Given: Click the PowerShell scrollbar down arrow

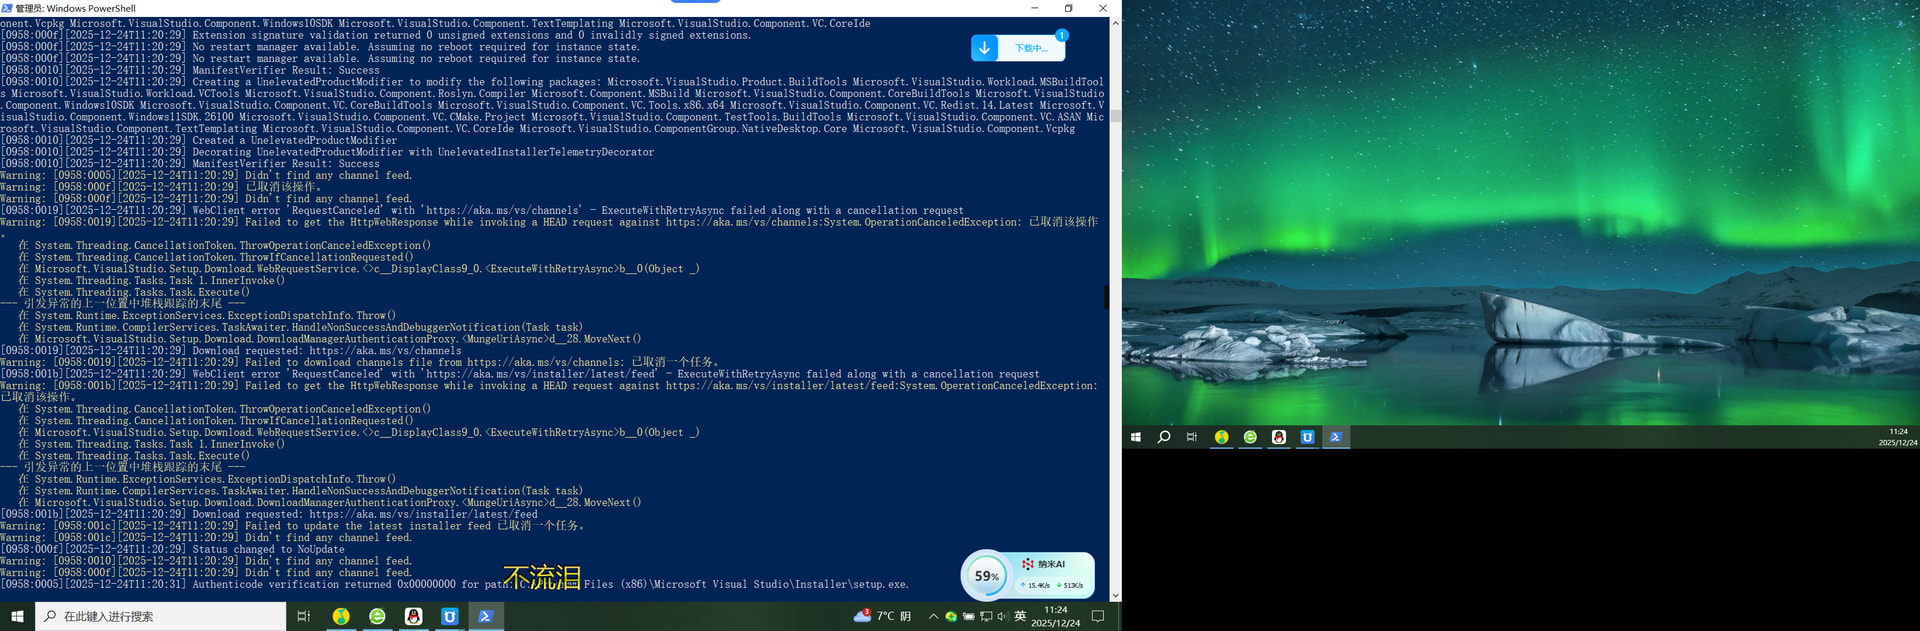Looking at the screenshot, I should tap(1115, 595).
